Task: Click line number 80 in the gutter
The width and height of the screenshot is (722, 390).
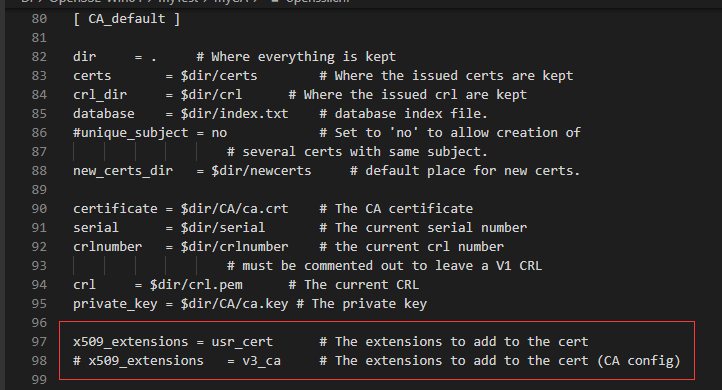Action: pos(39,19)
